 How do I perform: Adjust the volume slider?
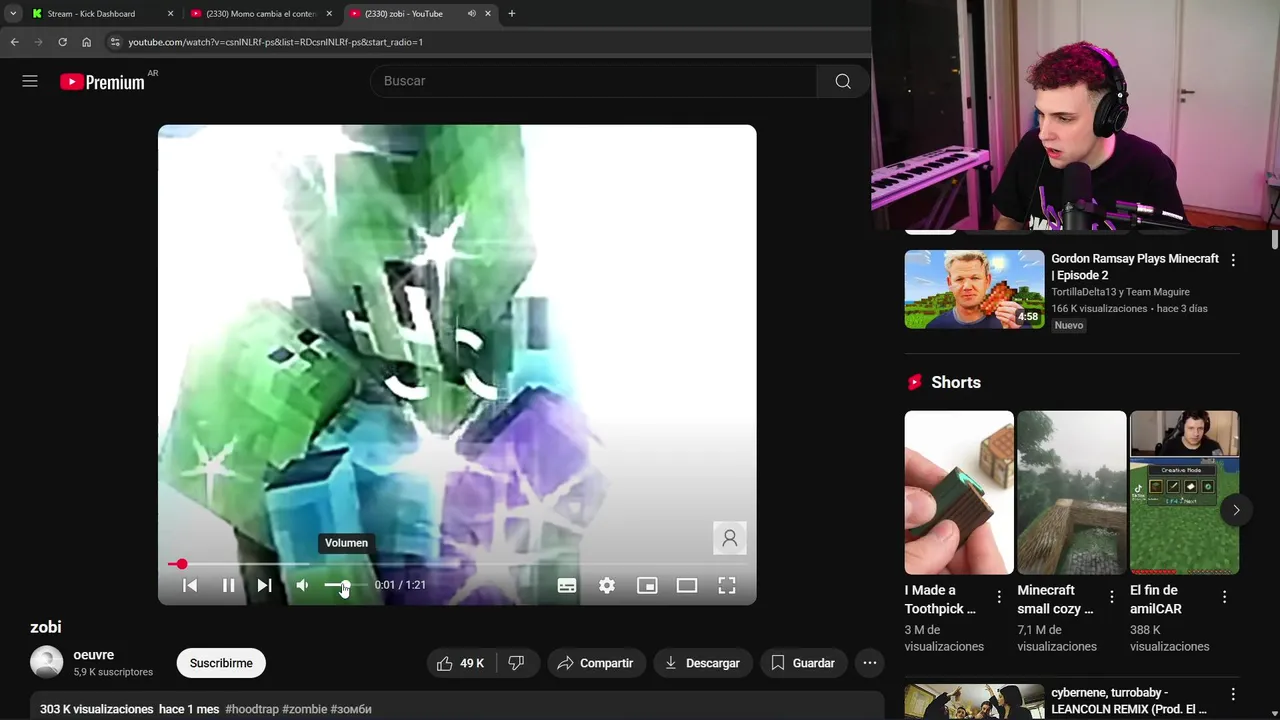(344, 585)
